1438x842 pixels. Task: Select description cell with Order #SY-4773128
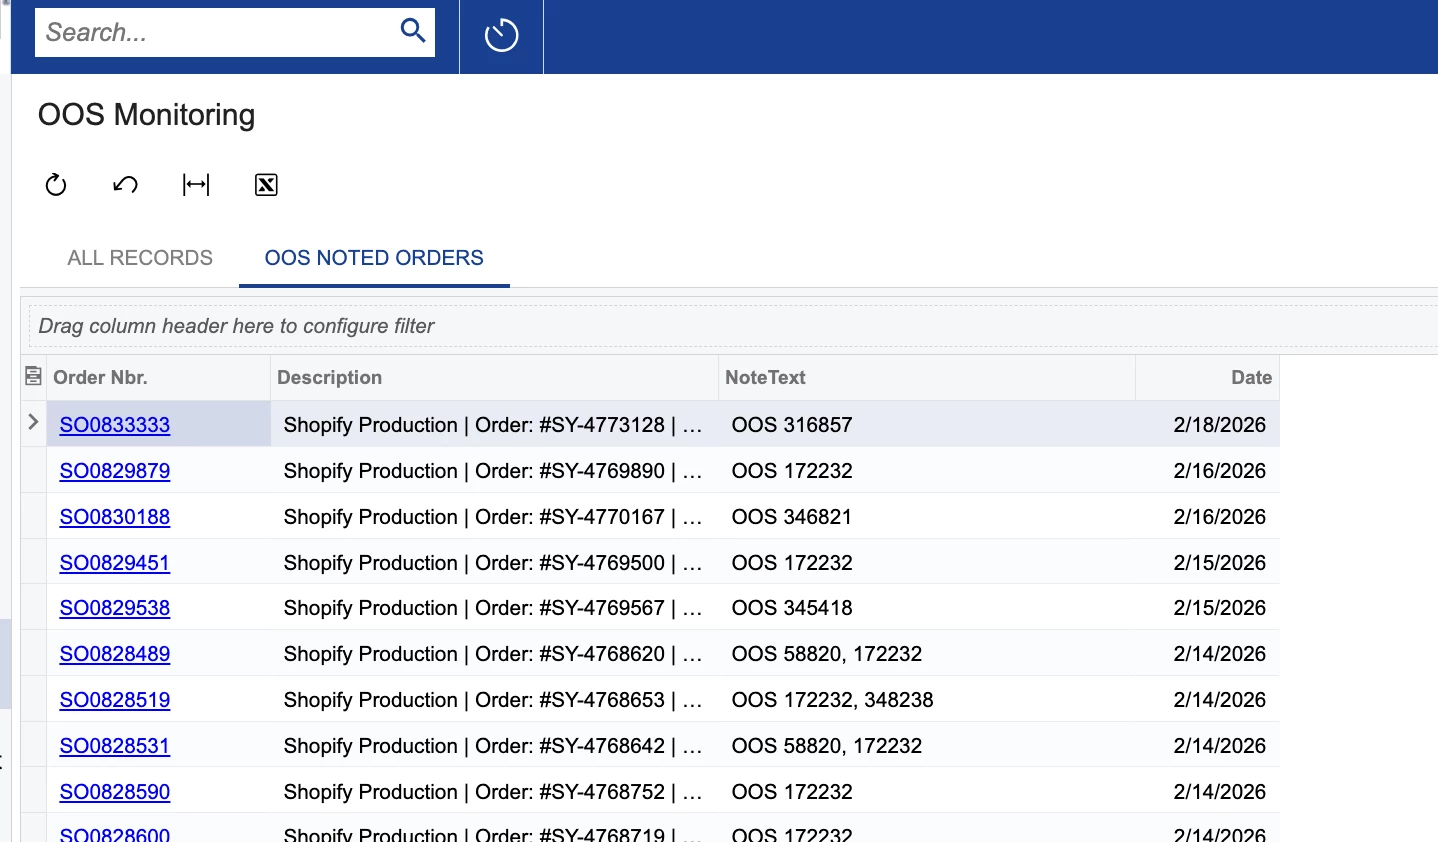click(x=494, y=425)
